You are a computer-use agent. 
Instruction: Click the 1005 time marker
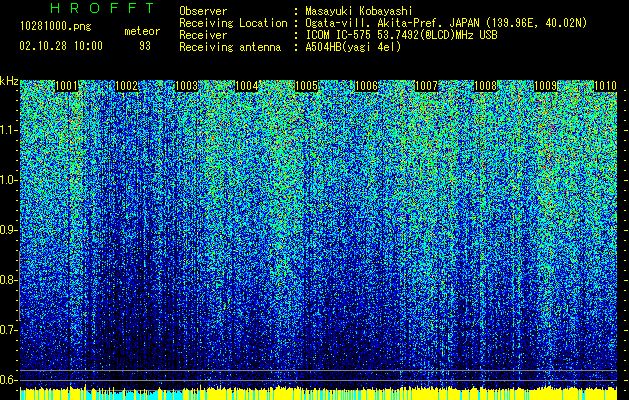(x=306, y=86)
